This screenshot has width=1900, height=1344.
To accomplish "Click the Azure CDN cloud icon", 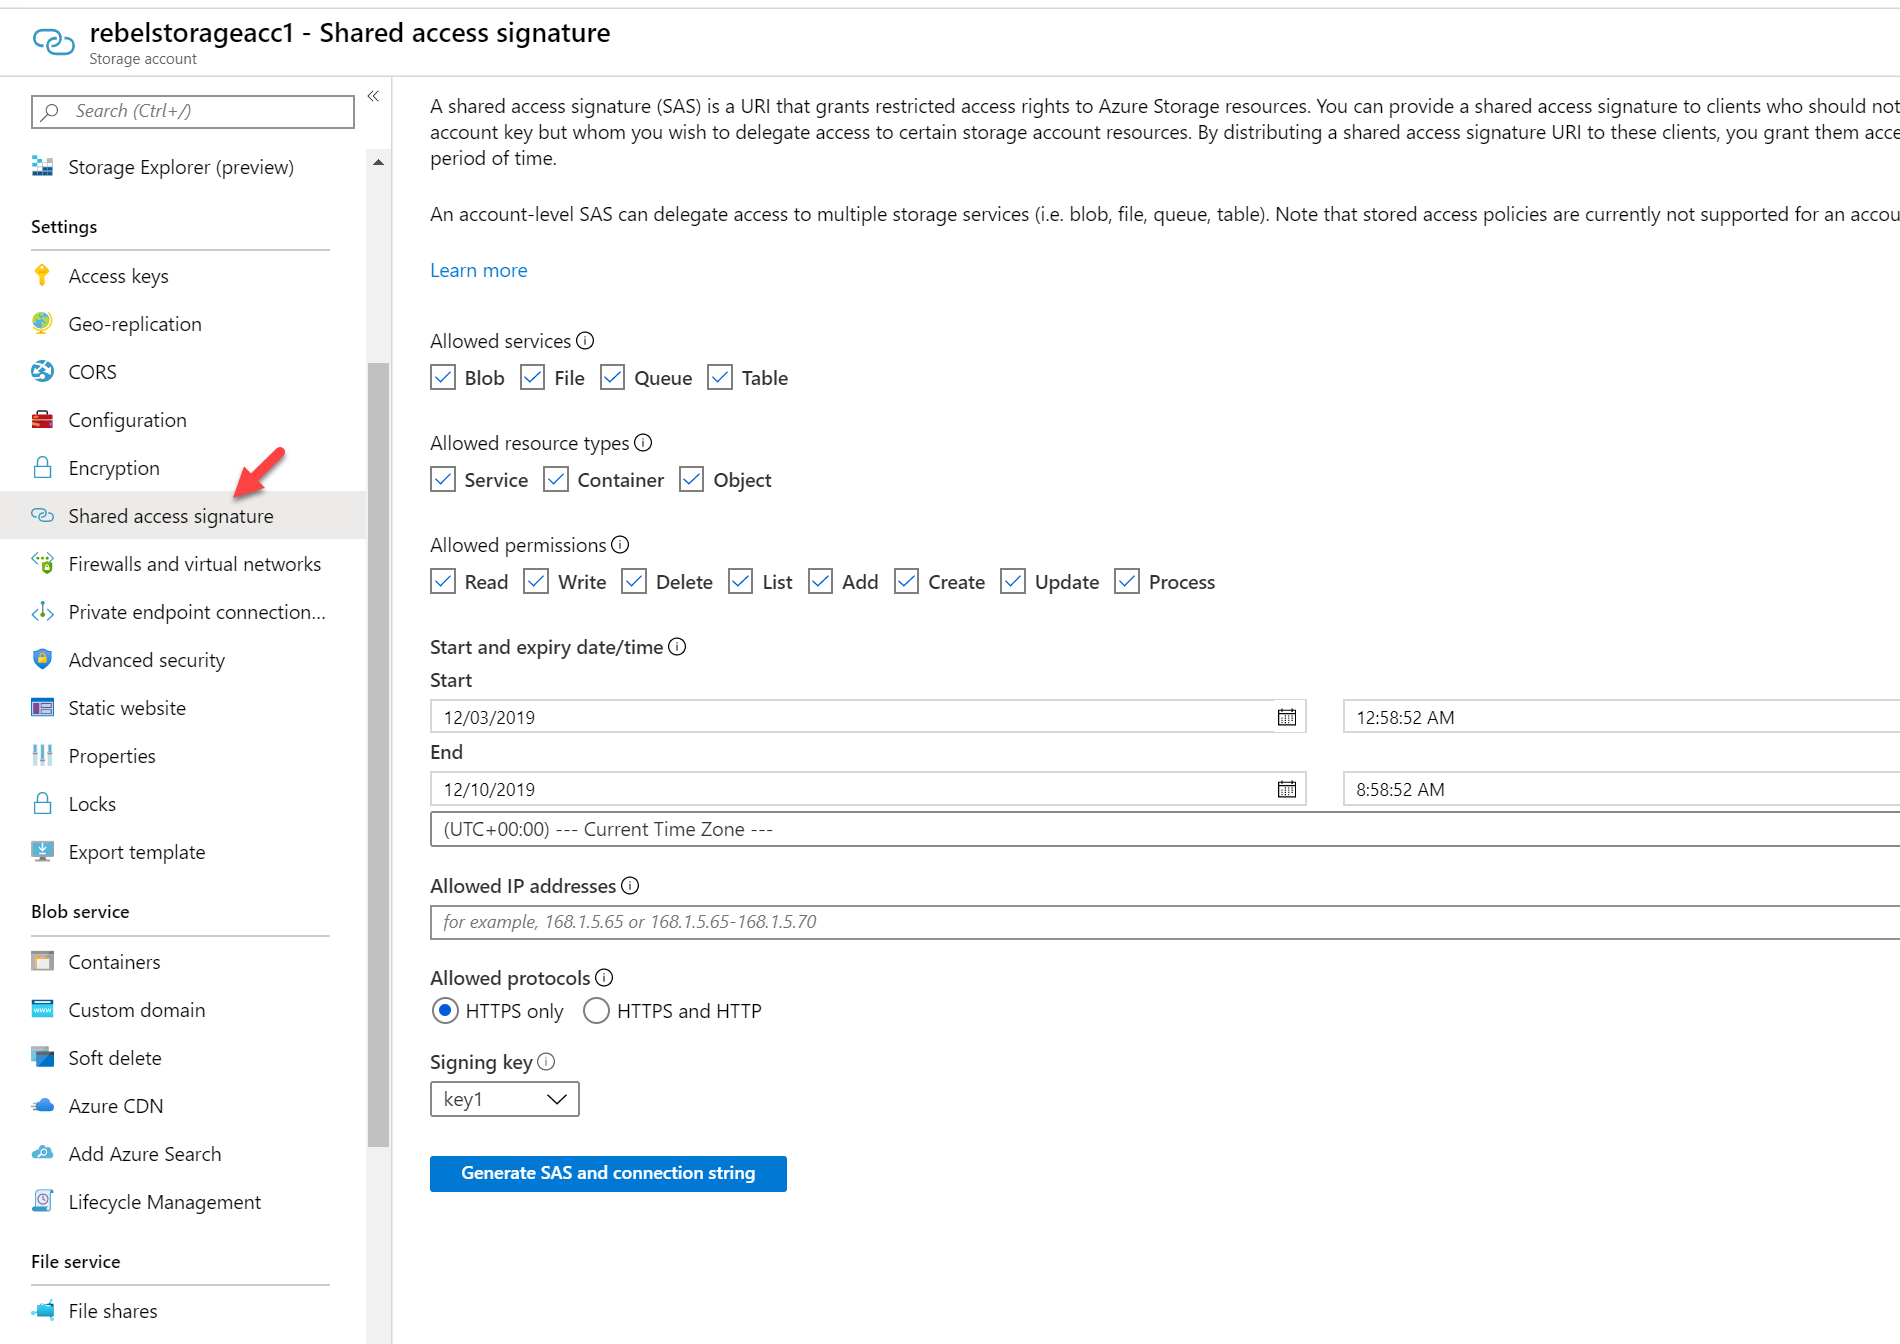I will 42,1106.
